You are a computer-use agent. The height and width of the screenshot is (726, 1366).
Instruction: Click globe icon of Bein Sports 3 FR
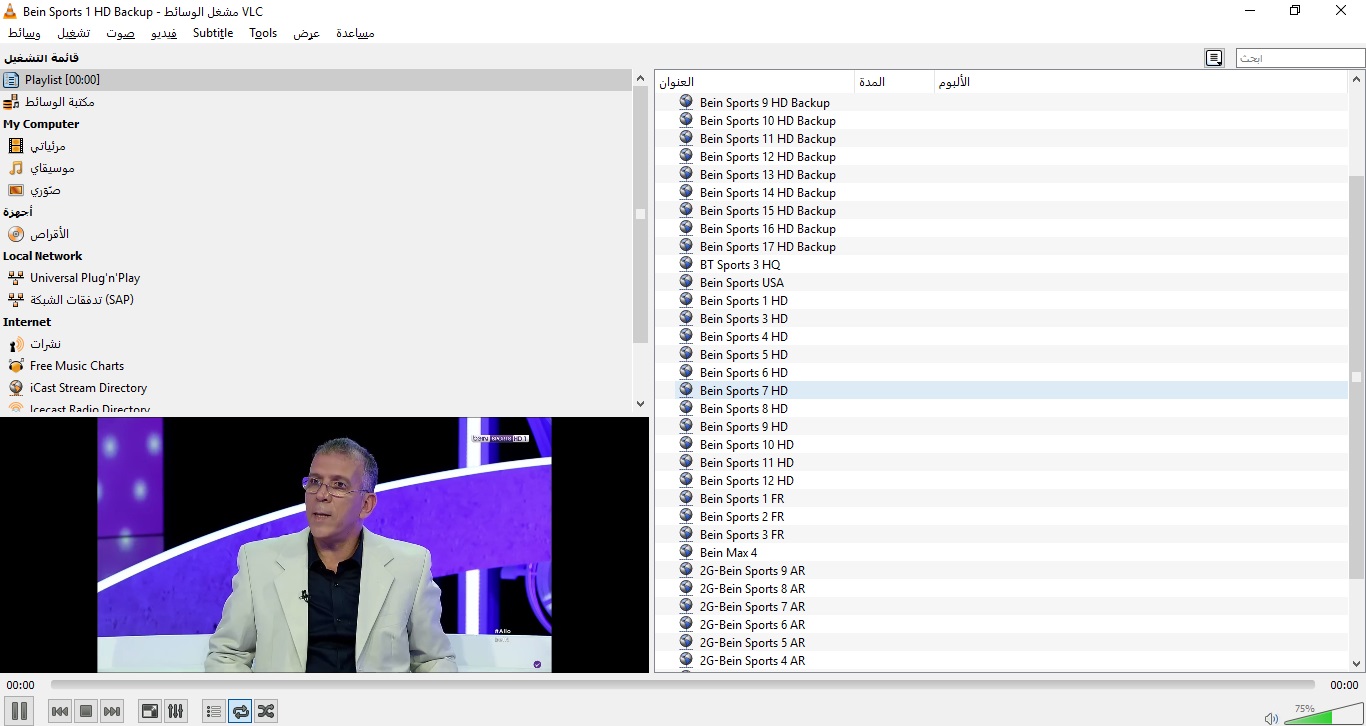pos(686,534)
